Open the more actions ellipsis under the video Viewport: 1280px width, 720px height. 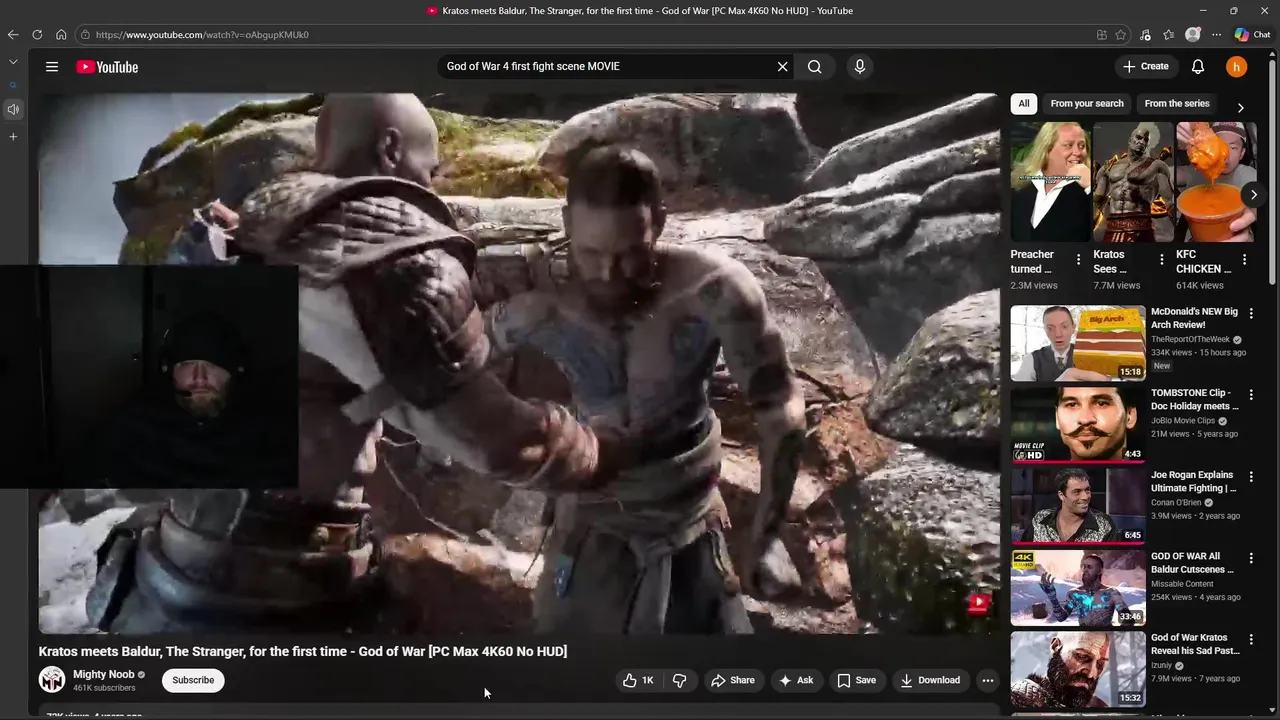pyautogui.click(x=988, y=680)
